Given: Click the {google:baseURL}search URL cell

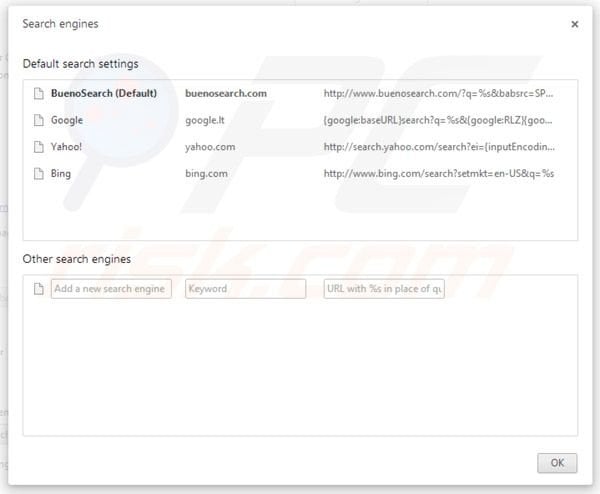Looking at the screenshot, I should [x=438, y=121].
